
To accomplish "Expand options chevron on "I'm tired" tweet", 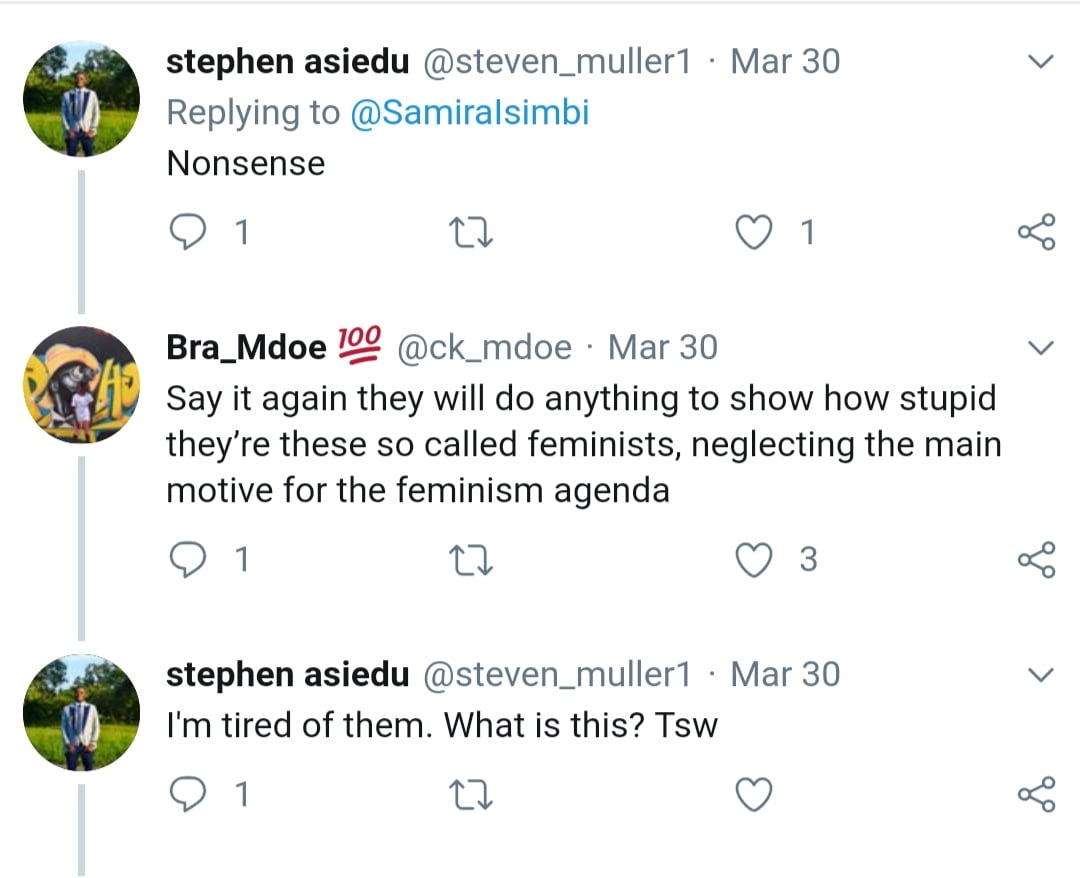I will (x=1041, y=676).
